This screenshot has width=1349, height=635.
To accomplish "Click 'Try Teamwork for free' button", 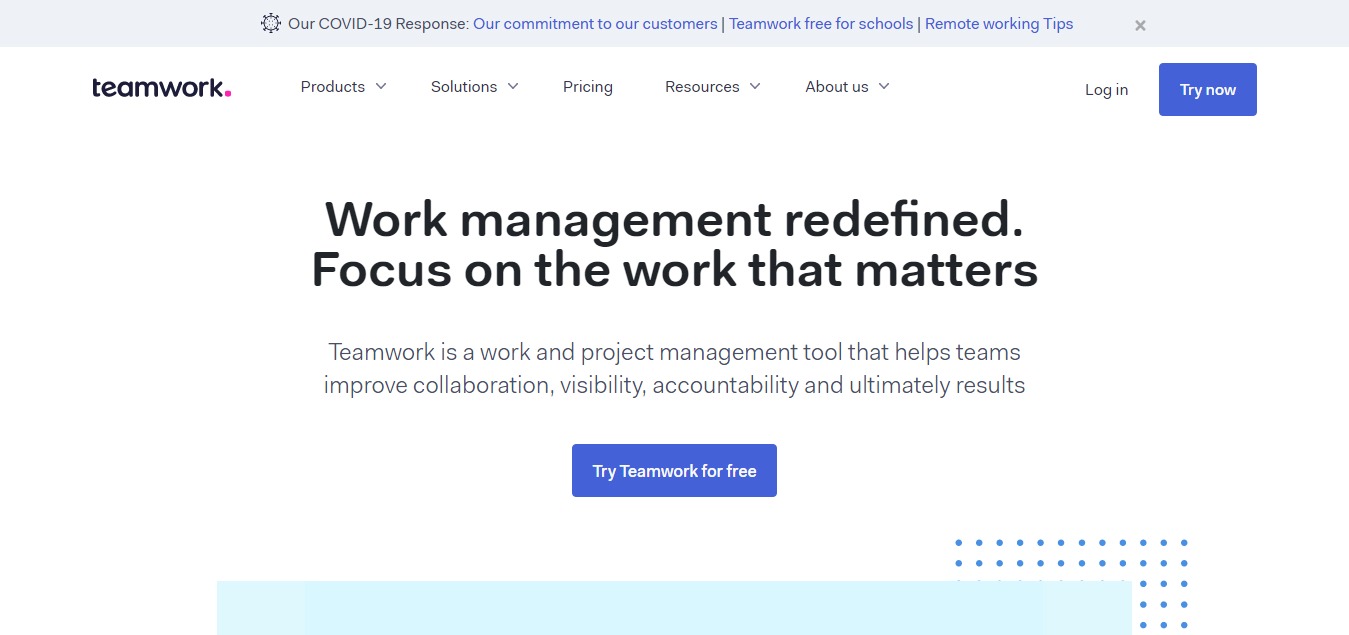I will [x=674, y=471].
